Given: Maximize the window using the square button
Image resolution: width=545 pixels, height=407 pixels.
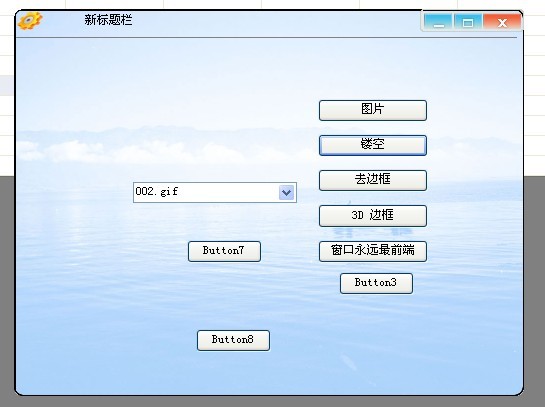Looking at the screenshot, I should coord(468,23).
